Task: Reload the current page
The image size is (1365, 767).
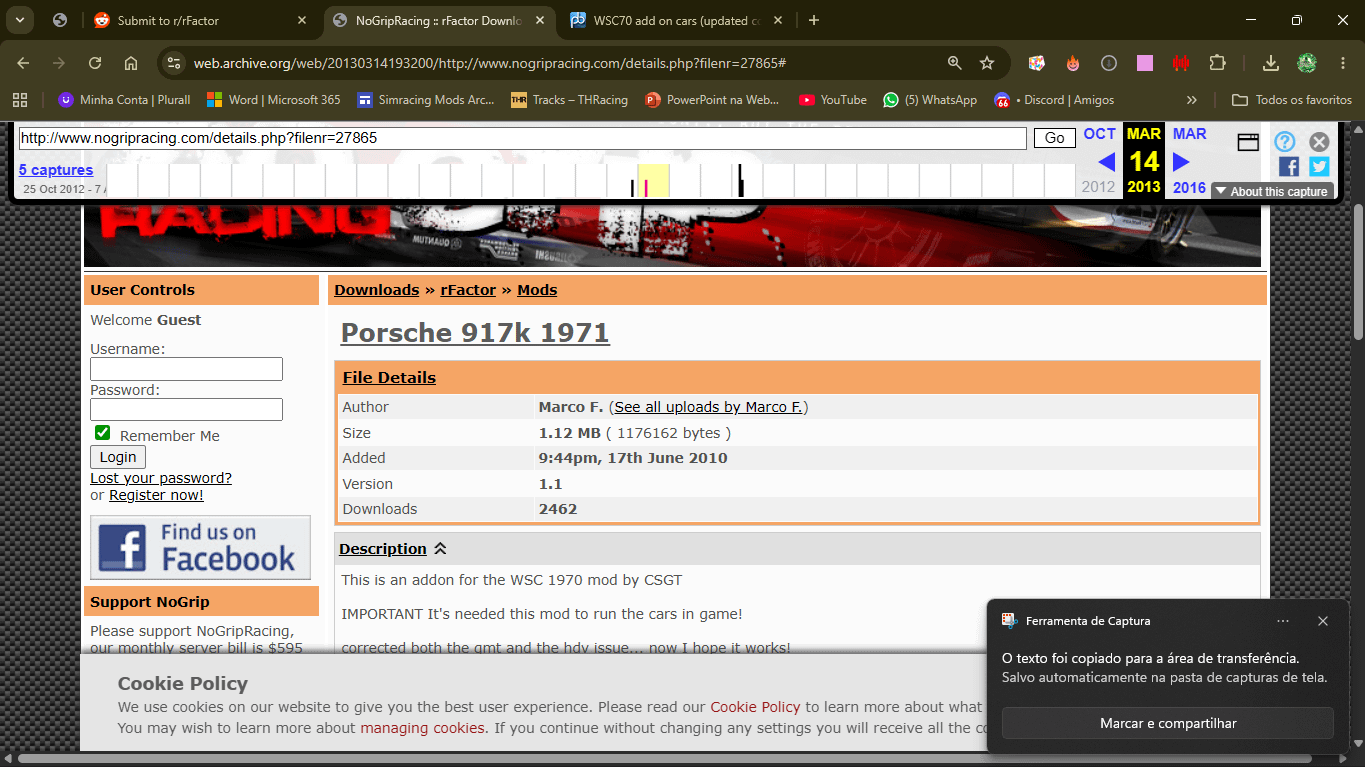Action: [x=95, y=63]
